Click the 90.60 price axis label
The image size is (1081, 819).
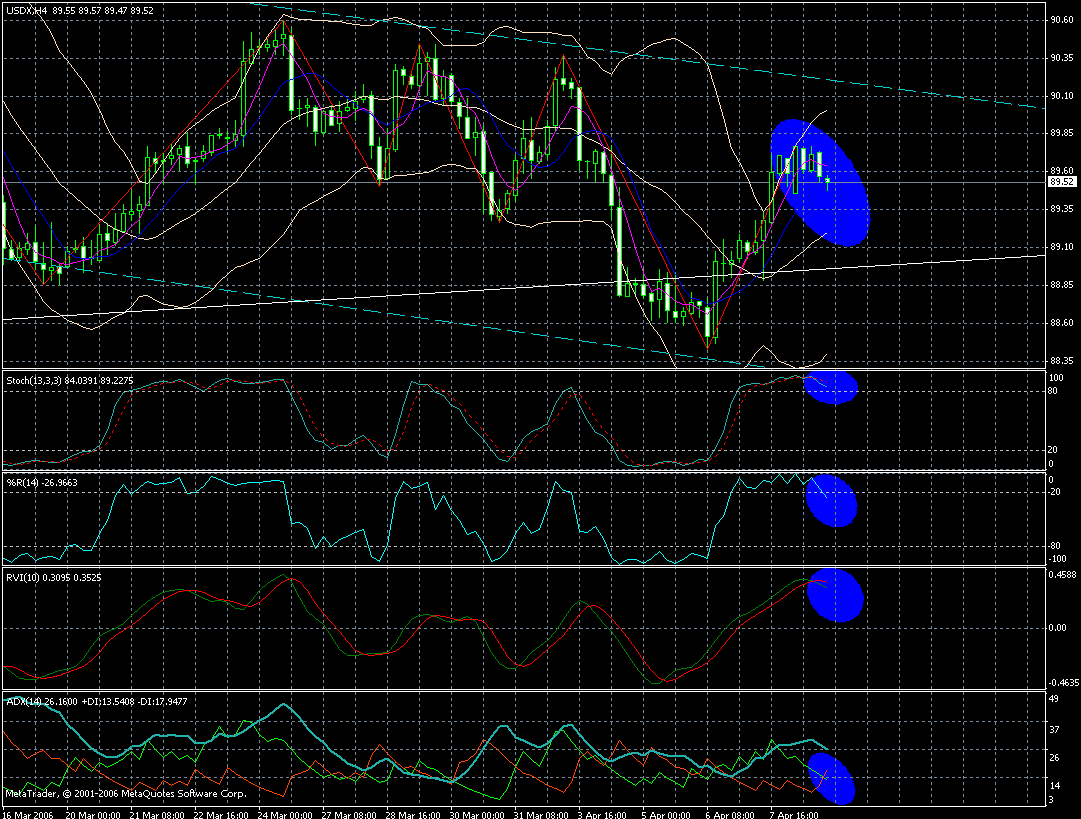[1062, 21]
